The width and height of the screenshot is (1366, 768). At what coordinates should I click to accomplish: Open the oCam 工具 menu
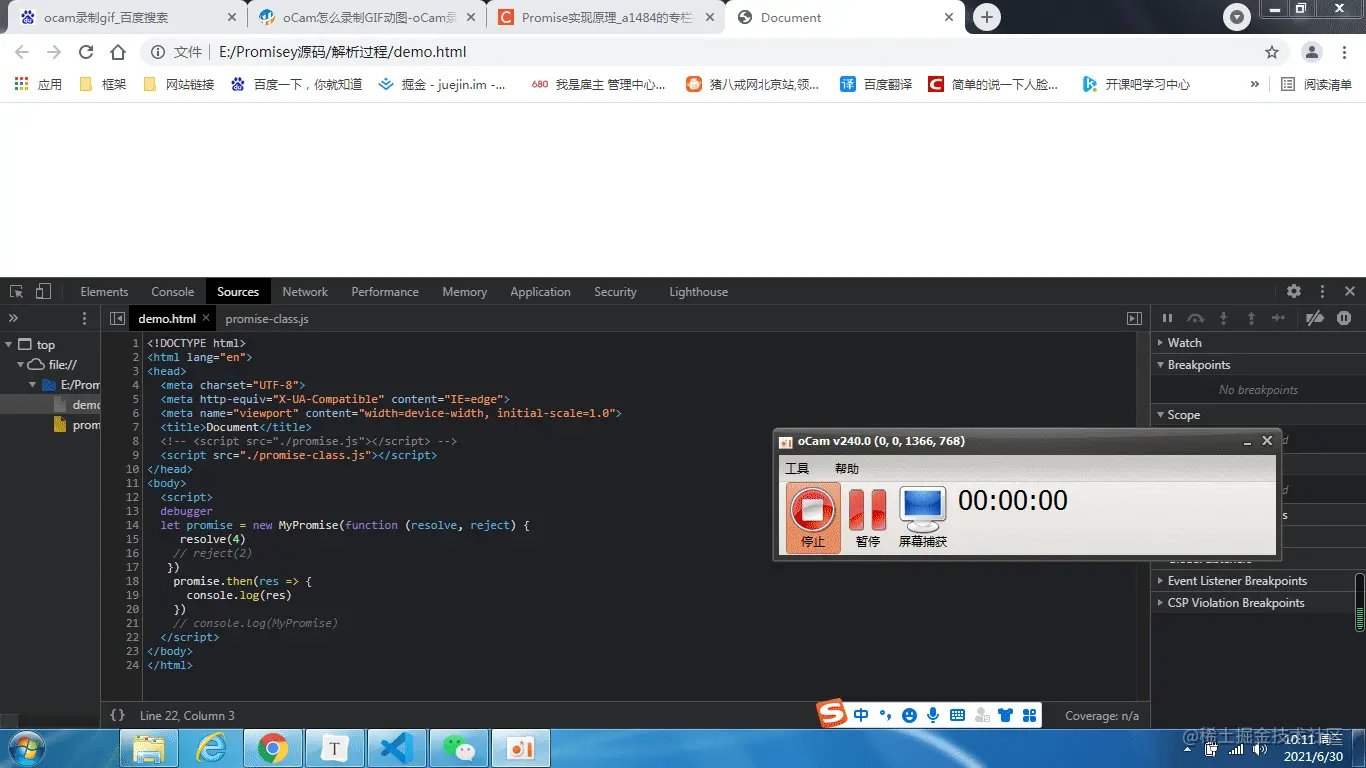(797, 469)
